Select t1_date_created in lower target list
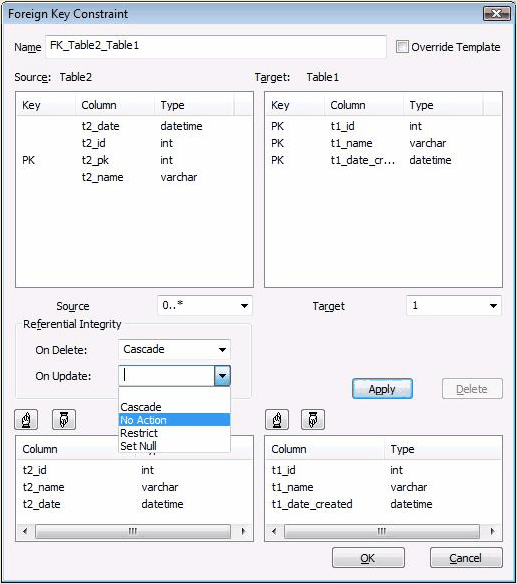Viewport: 517px width, 584px height. click(383, 504)
